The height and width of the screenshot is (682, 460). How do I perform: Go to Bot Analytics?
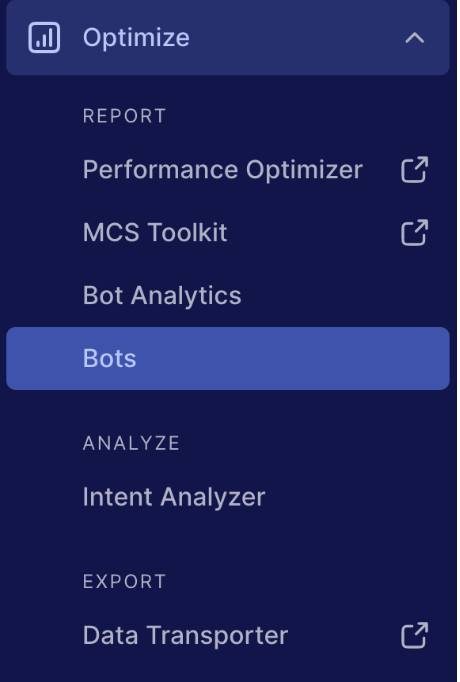point(162,296)
